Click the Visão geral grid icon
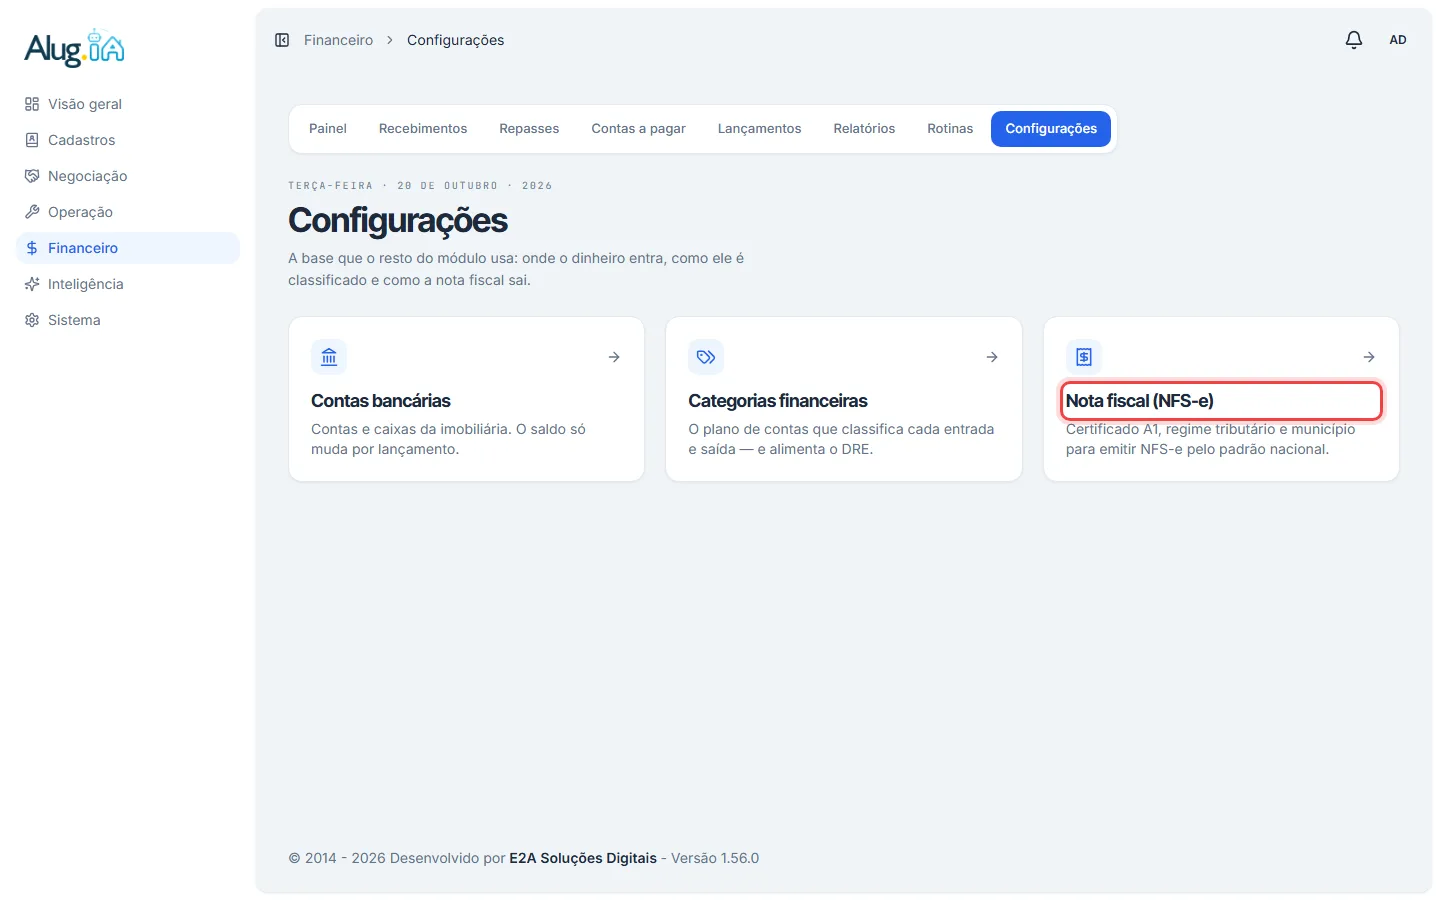 click(x=32, y=104)
